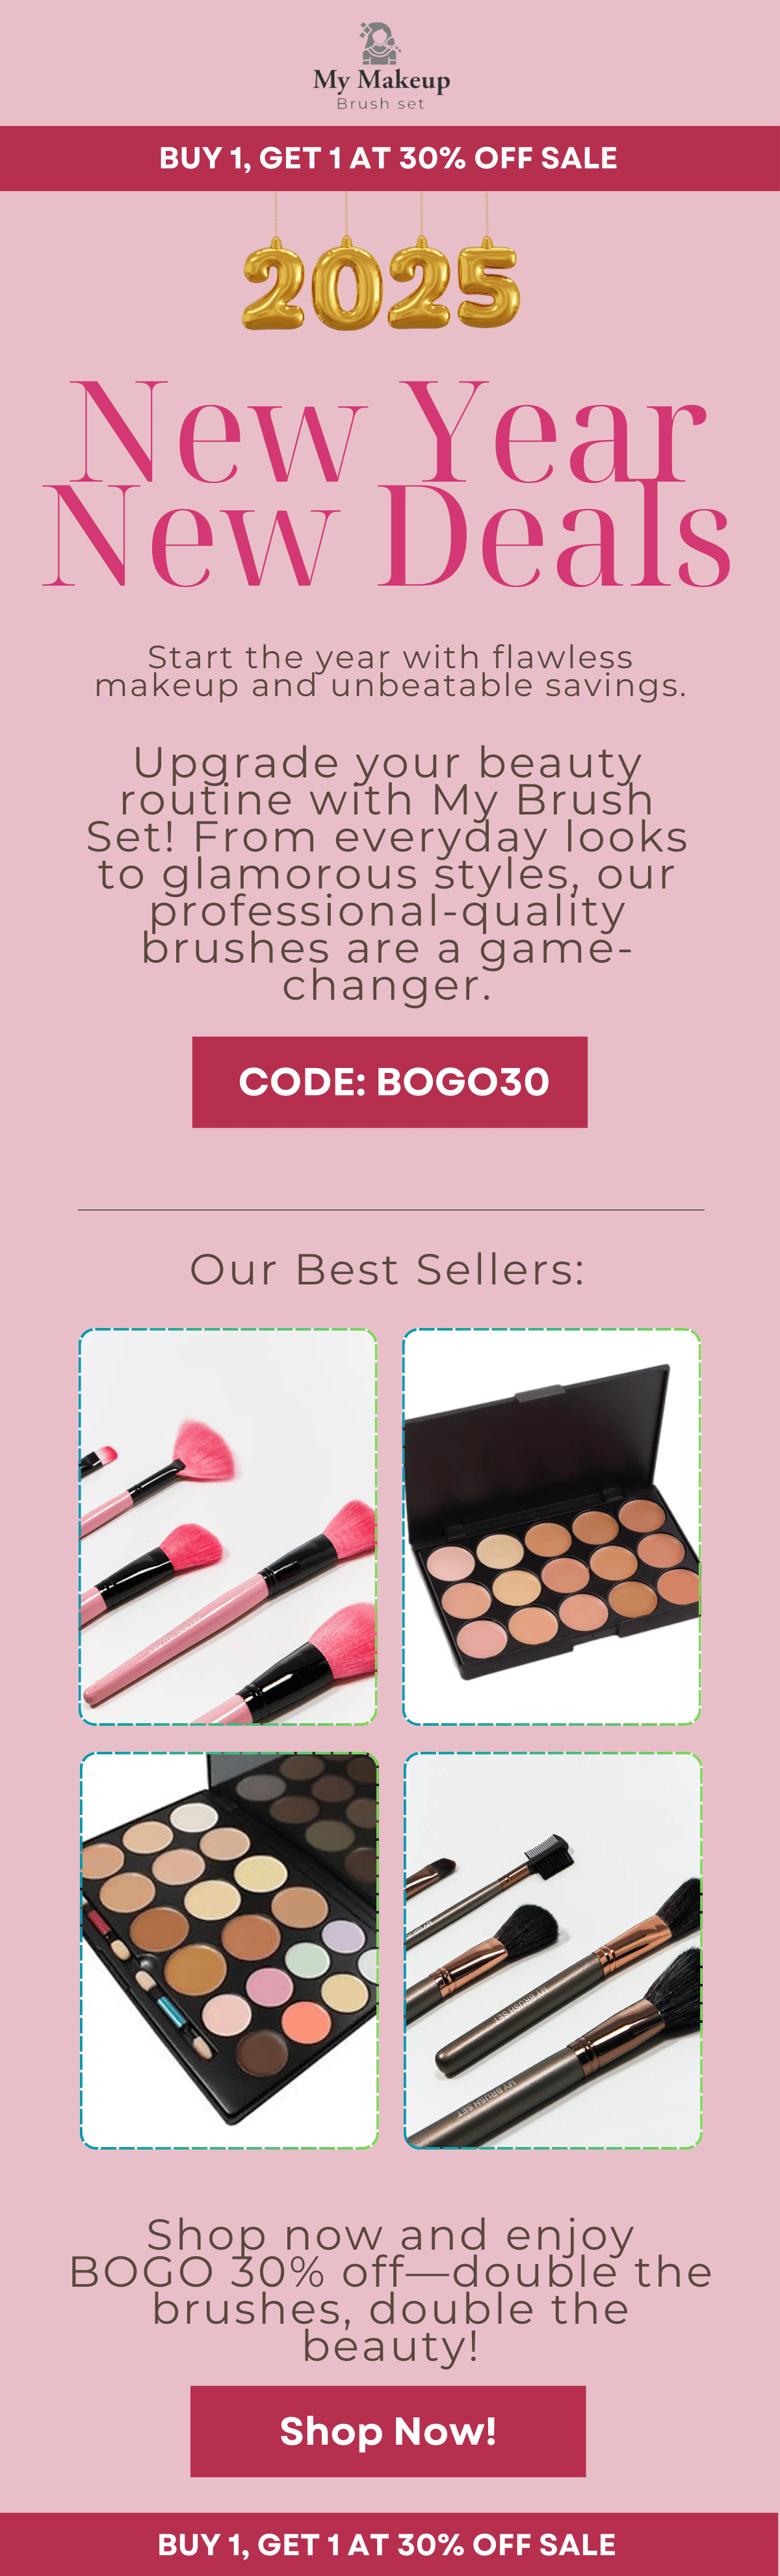This screenshot has height=2576, width=780.
Task: Click the Shop Now! button
Action: 388,2430
